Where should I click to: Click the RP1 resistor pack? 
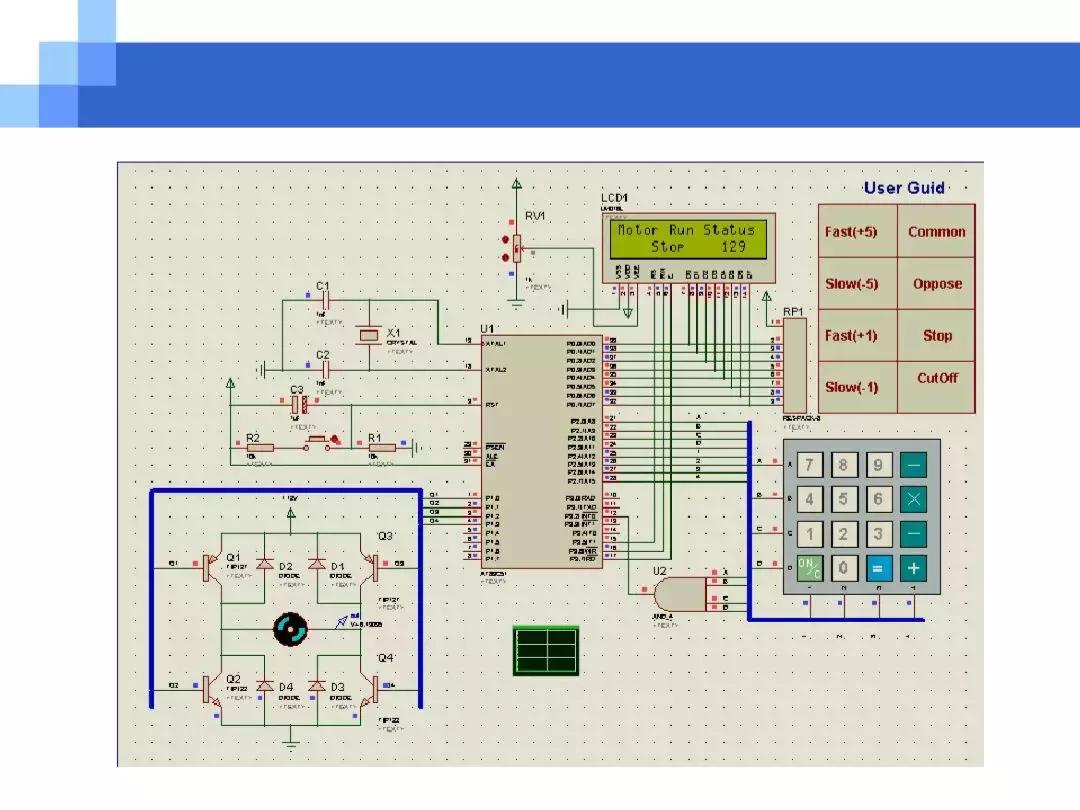coord(794,366)
